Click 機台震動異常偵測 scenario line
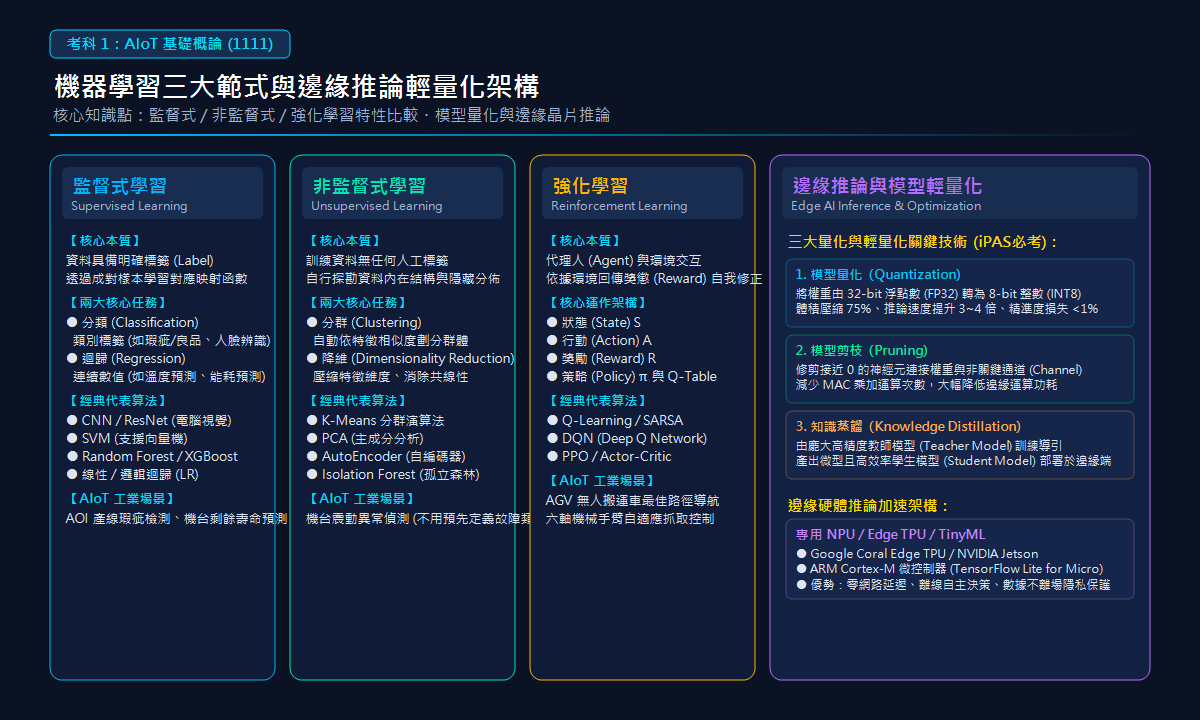Viewport: 1200px width, 720px height. click(x=418, y=518)
